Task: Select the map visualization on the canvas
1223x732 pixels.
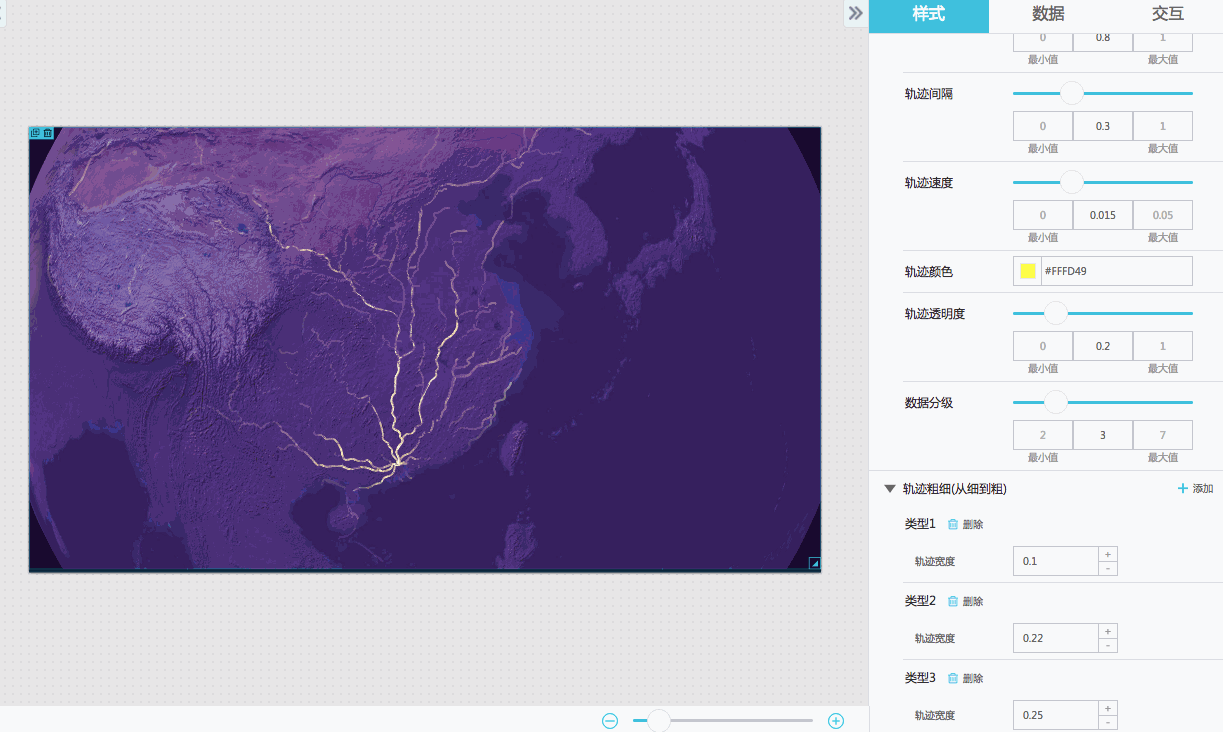Action: click(425, 349)
